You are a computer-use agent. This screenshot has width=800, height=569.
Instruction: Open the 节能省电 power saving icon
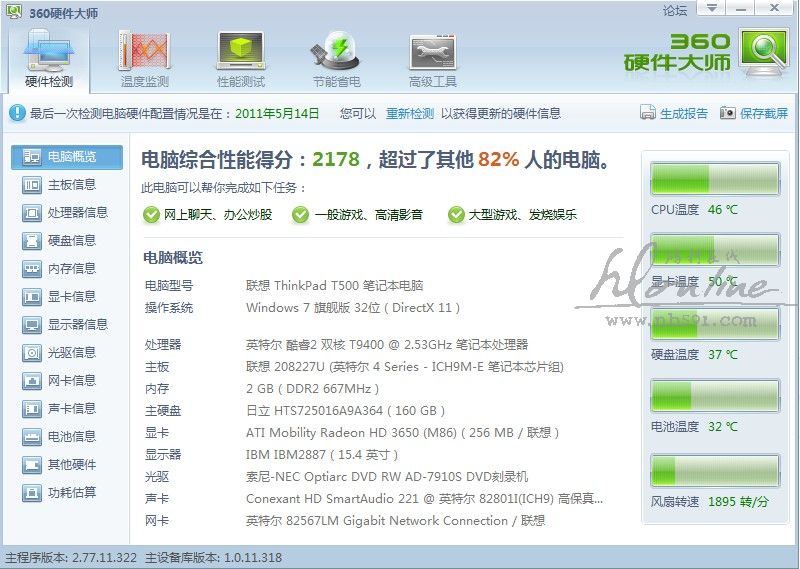(x=336, y=50)
